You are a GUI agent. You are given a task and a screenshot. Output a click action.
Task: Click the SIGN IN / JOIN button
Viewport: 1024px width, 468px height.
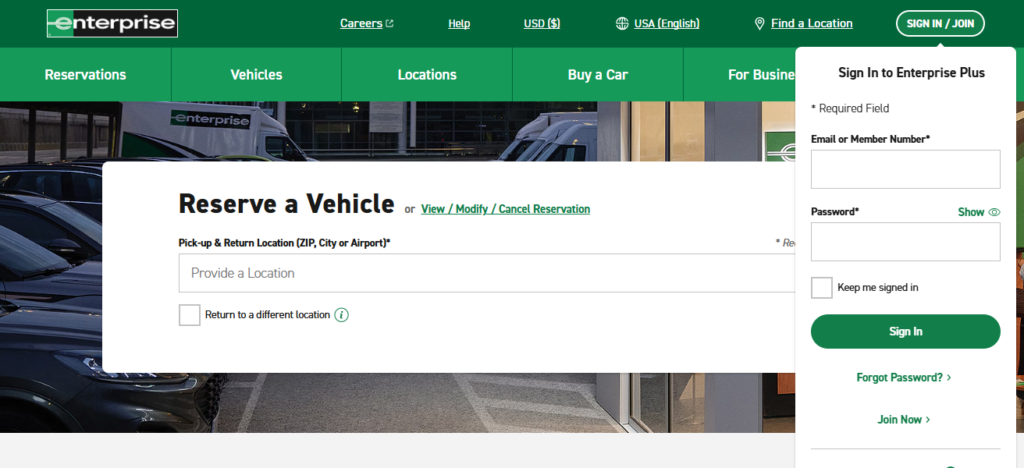tap(940, 23)
